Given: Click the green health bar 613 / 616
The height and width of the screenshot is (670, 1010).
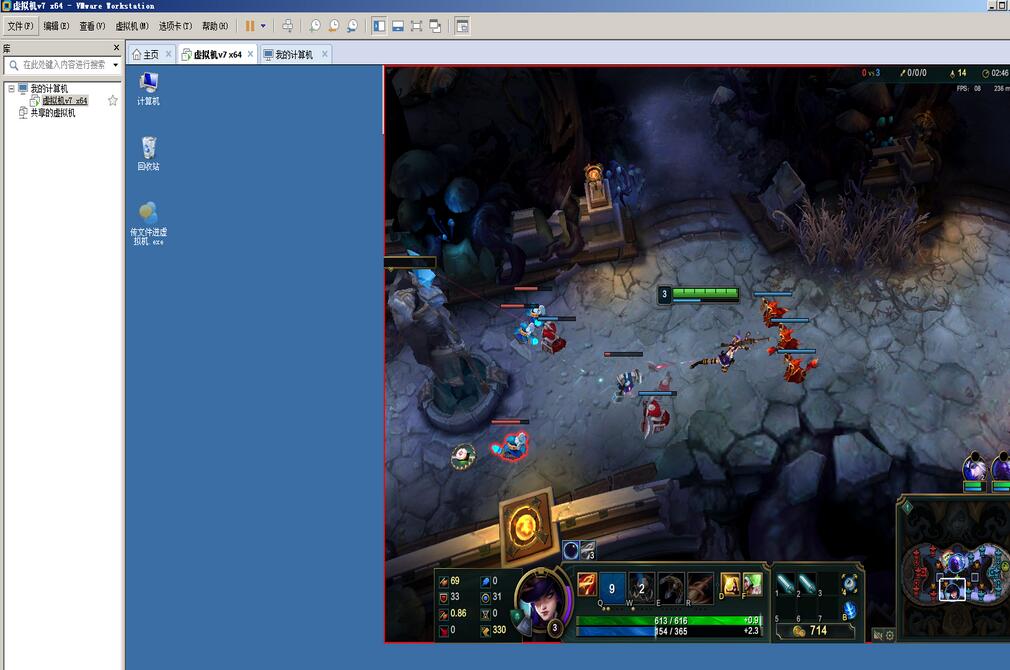Looking at the screenshot, I should [x=669, y=620].
